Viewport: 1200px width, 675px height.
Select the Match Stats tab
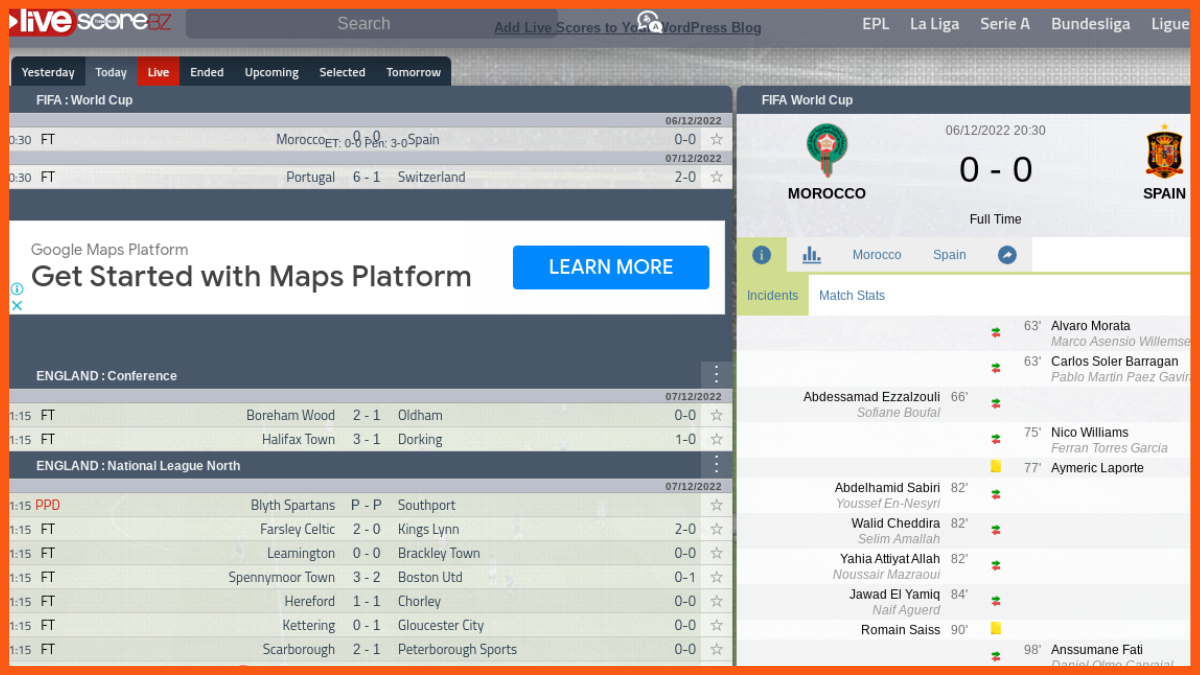click(851, 296)
